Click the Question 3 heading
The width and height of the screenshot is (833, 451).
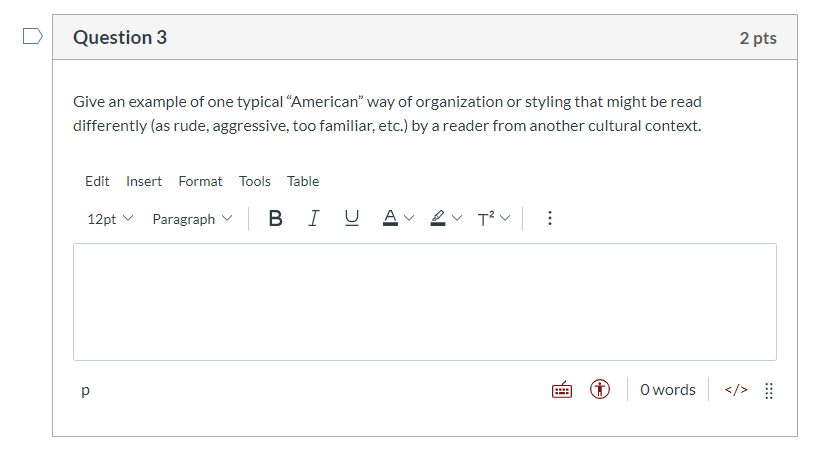click(x=120, y=38)
